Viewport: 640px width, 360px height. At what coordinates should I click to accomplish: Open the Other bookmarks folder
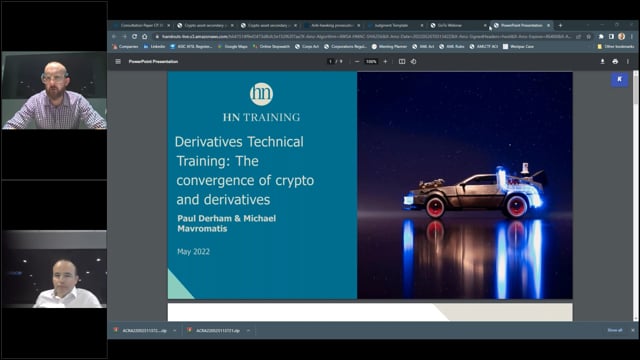point(616,47)
